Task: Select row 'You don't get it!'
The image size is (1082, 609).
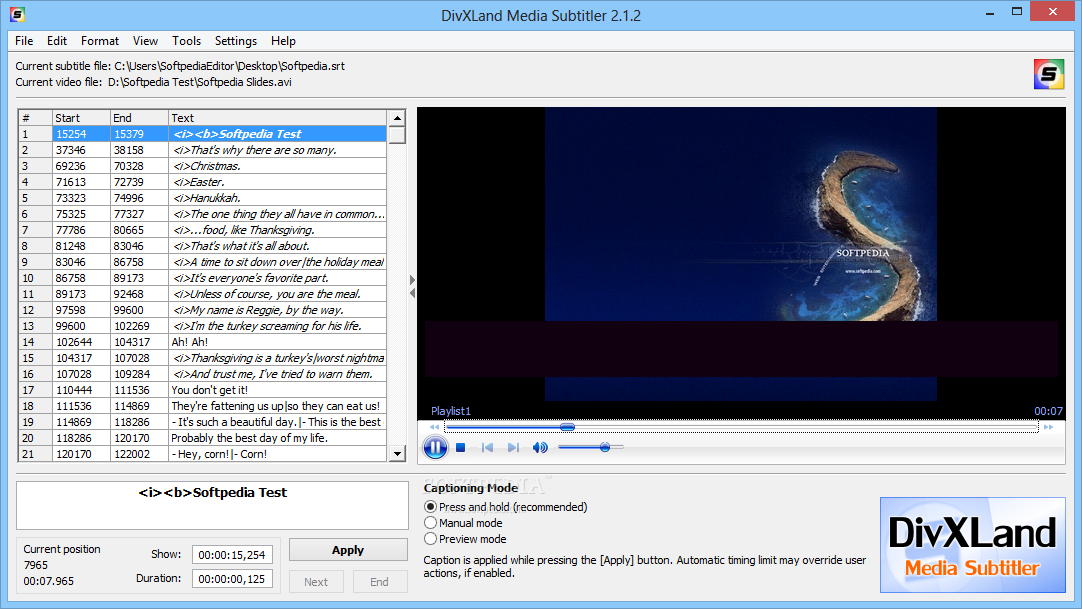Action: (x=203, y=390)
